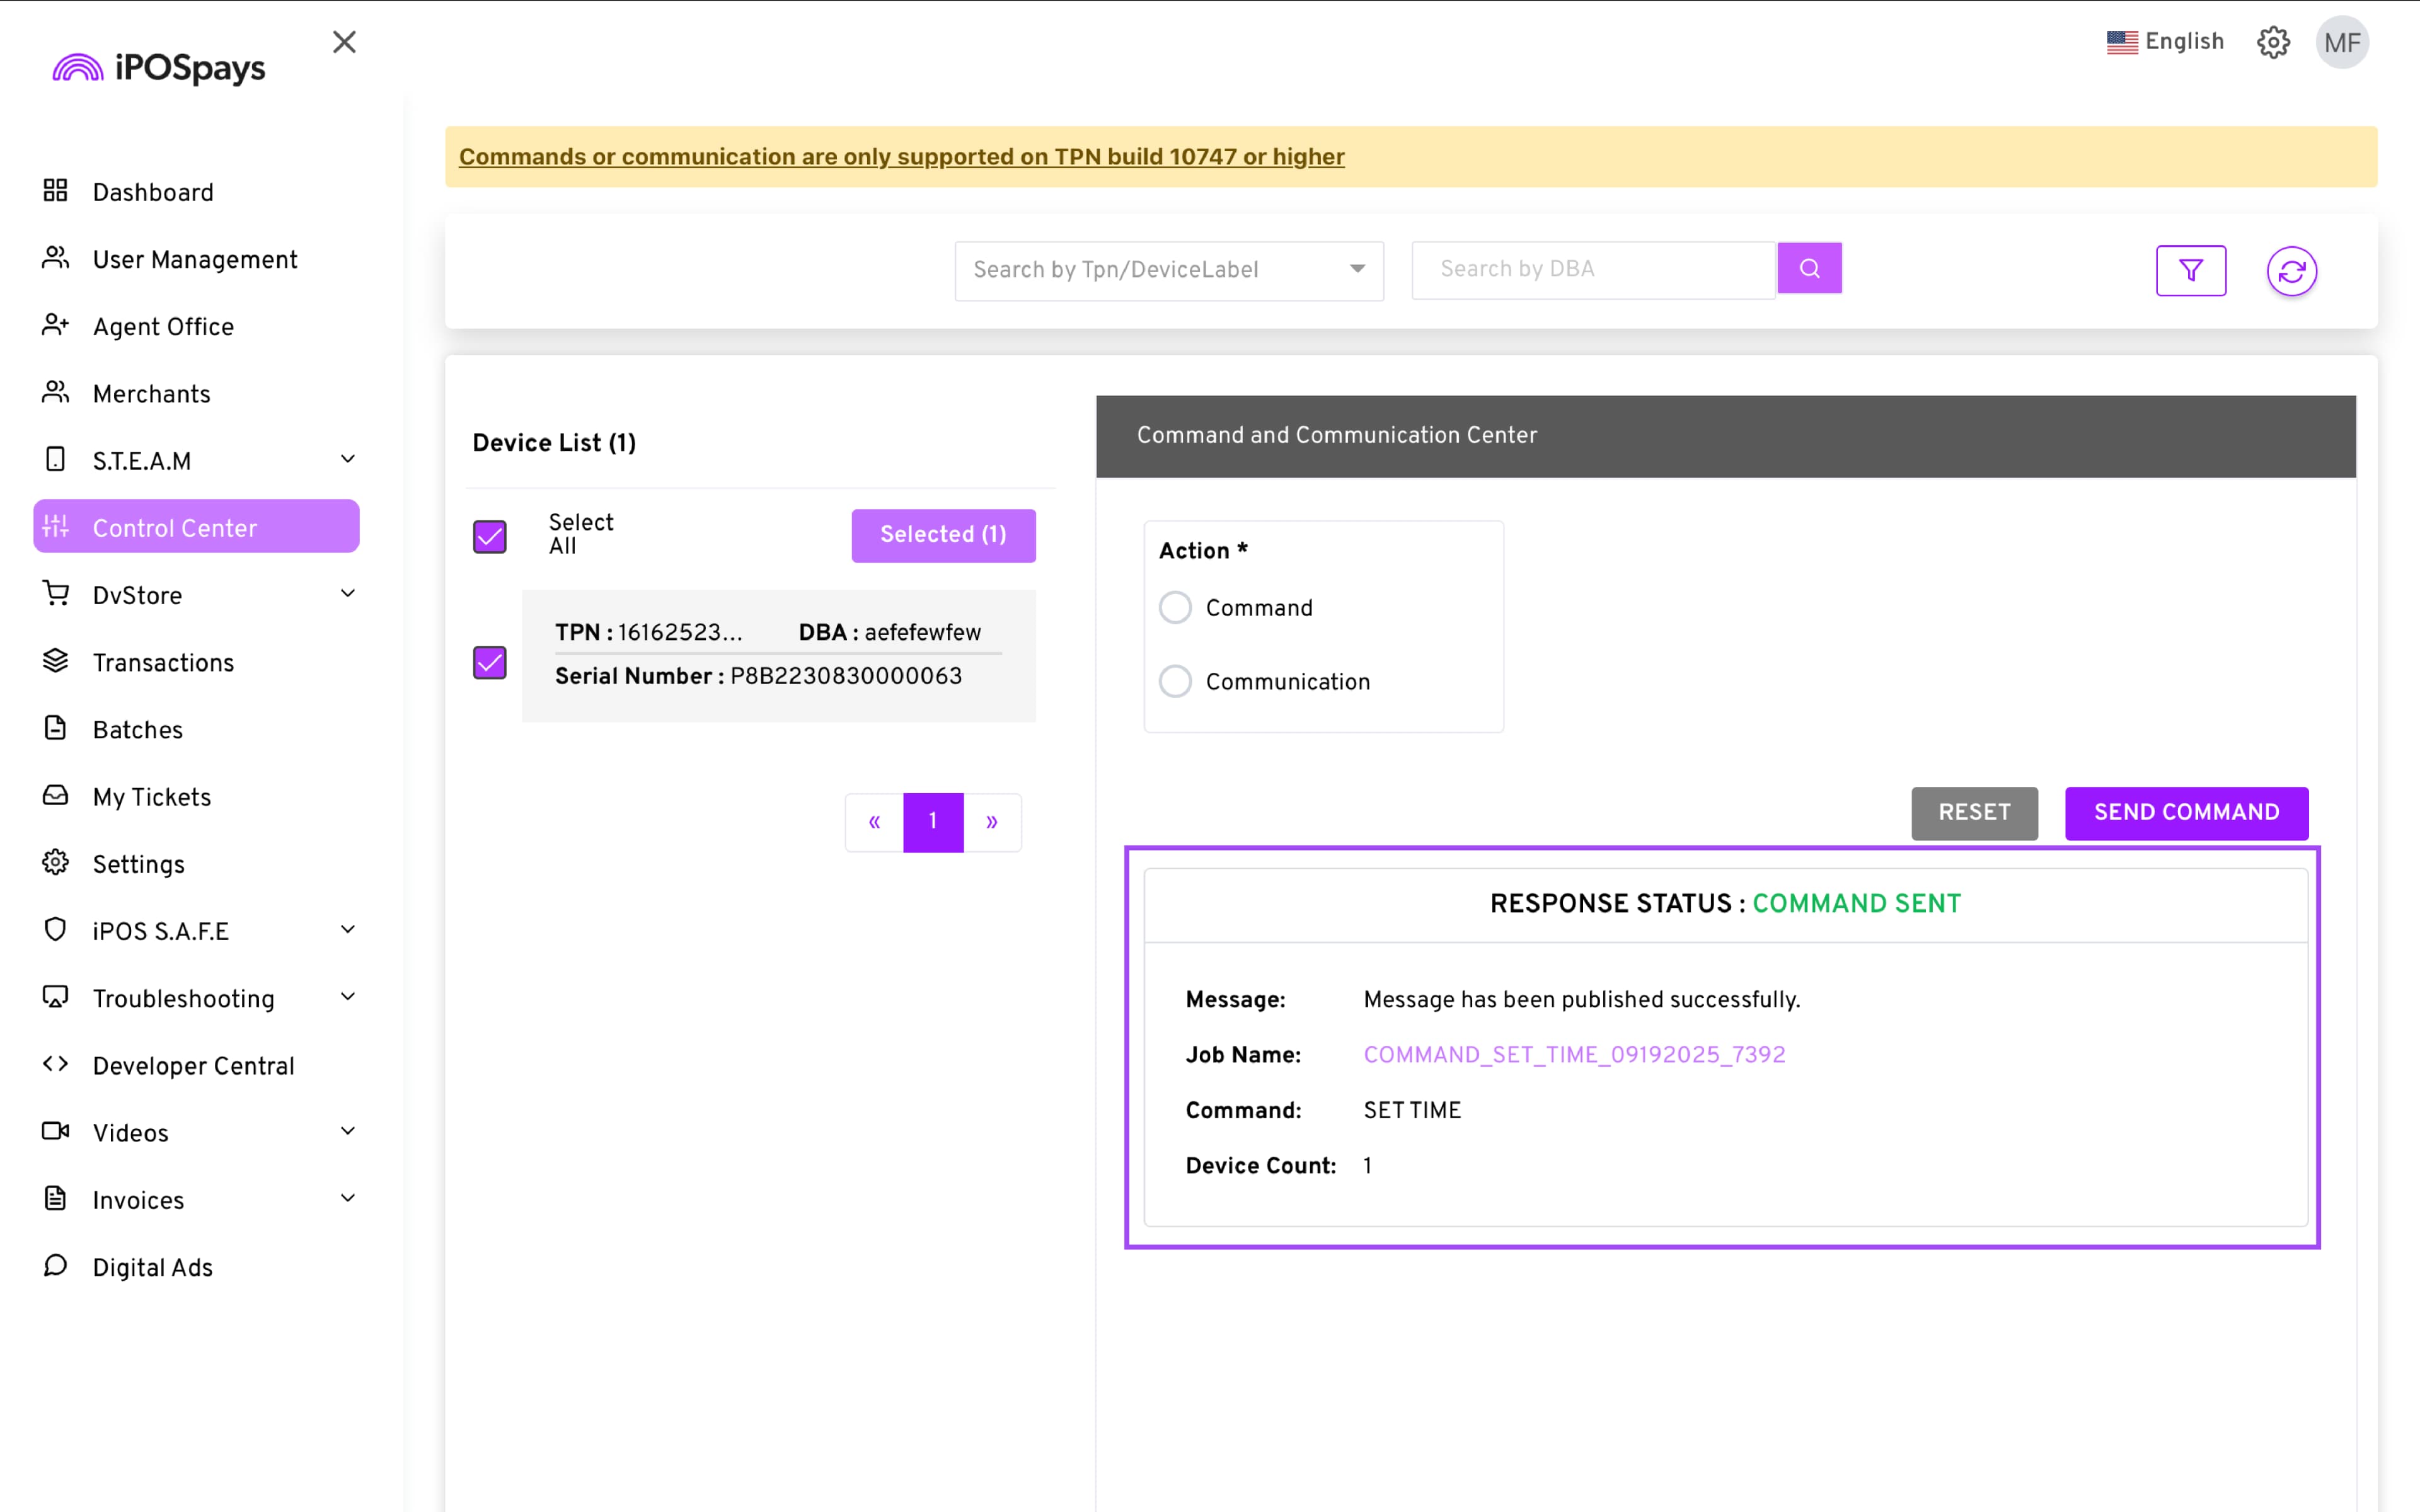Click the Search by DBA field
Image resolution: width=2420 pixels, height=1512 pixels.
(x=1592, y=269)
